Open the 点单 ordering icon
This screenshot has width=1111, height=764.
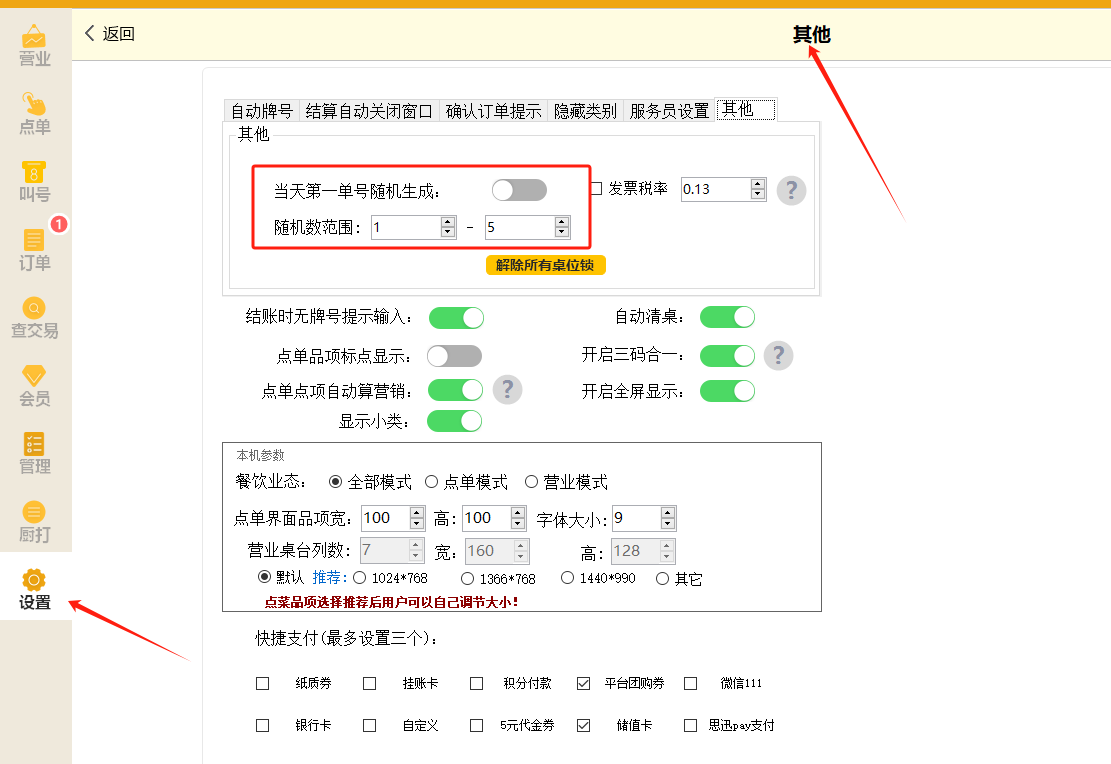click(x=35, y=113)
